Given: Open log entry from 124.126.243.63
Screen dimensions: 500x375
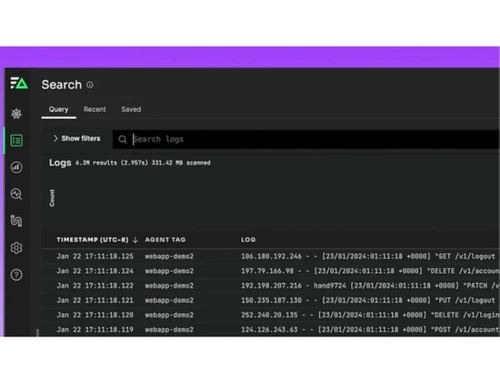Looking at the screenshot, I should point(370,330).
